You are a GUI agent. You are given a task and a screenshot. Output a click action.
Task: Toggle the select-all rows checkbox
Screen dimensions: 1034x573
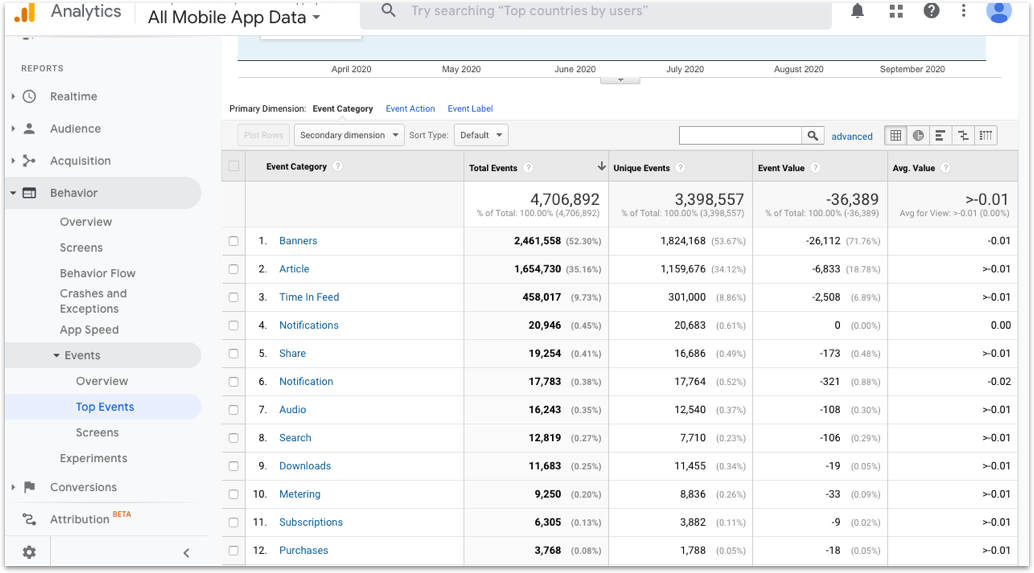tap(234, 166)
